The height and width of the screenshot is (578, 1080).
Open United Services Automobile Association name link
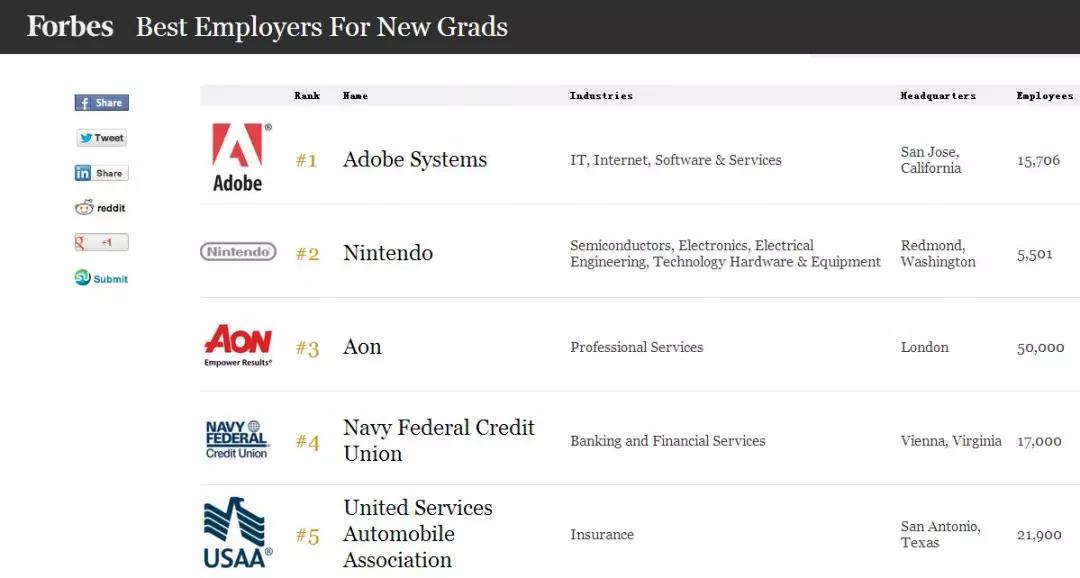tap(417, 534)
